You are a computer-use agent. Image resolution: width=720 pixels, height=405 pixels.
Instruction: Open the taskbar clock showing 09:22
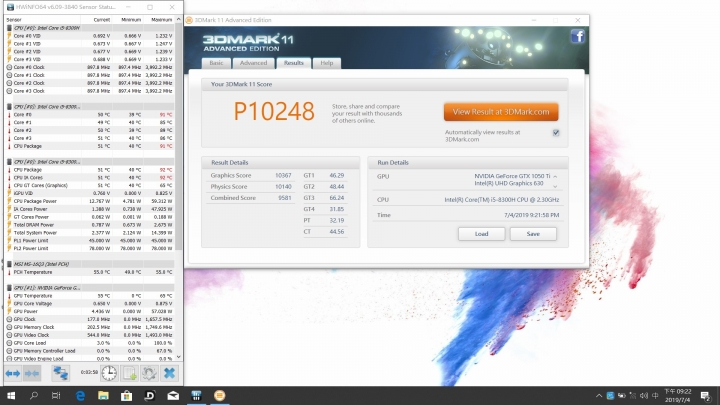pyautogui.click(x=677, y=395)
